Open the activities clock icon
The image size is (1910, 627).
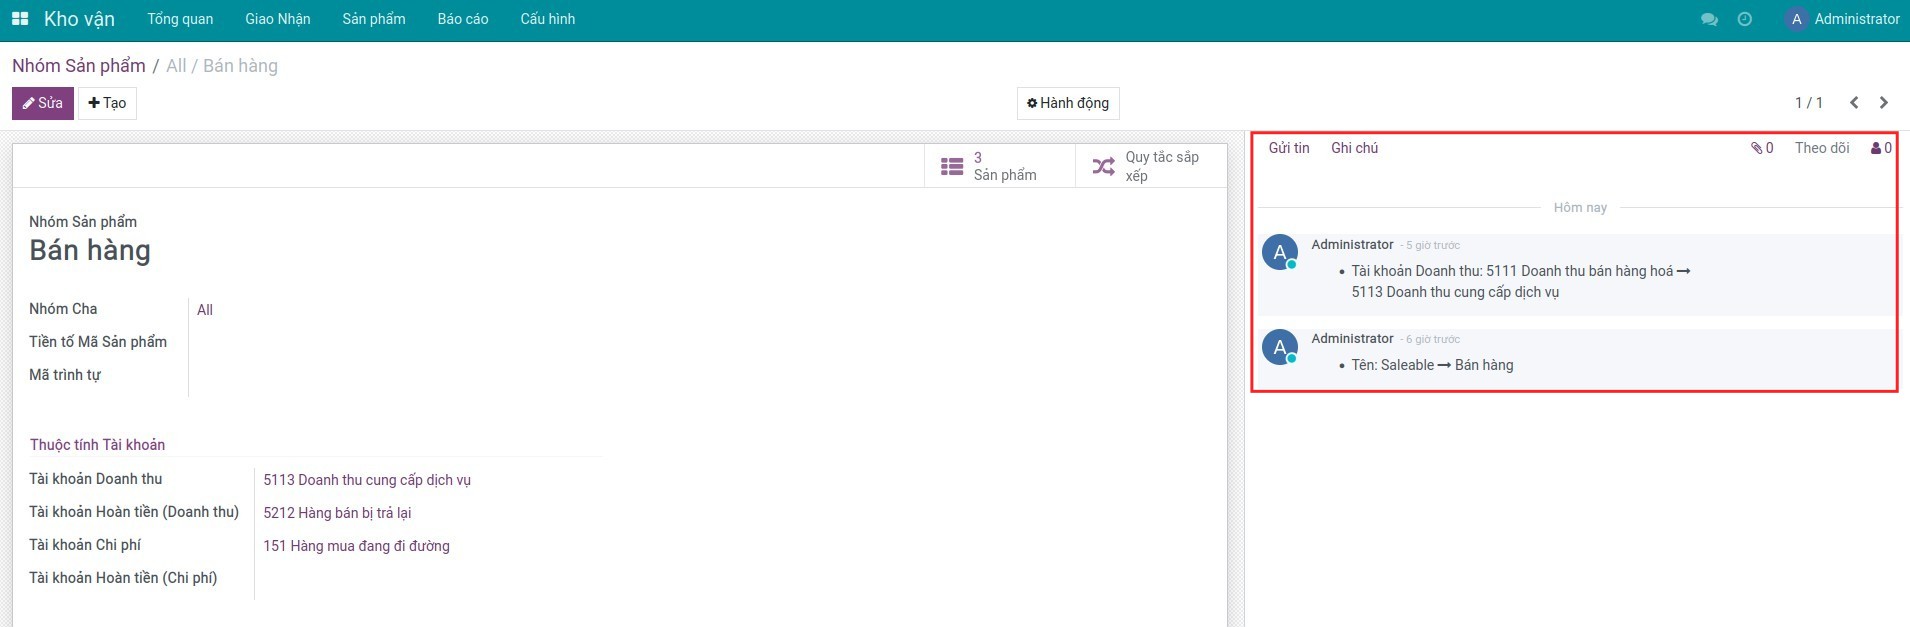coord(1745,19)
